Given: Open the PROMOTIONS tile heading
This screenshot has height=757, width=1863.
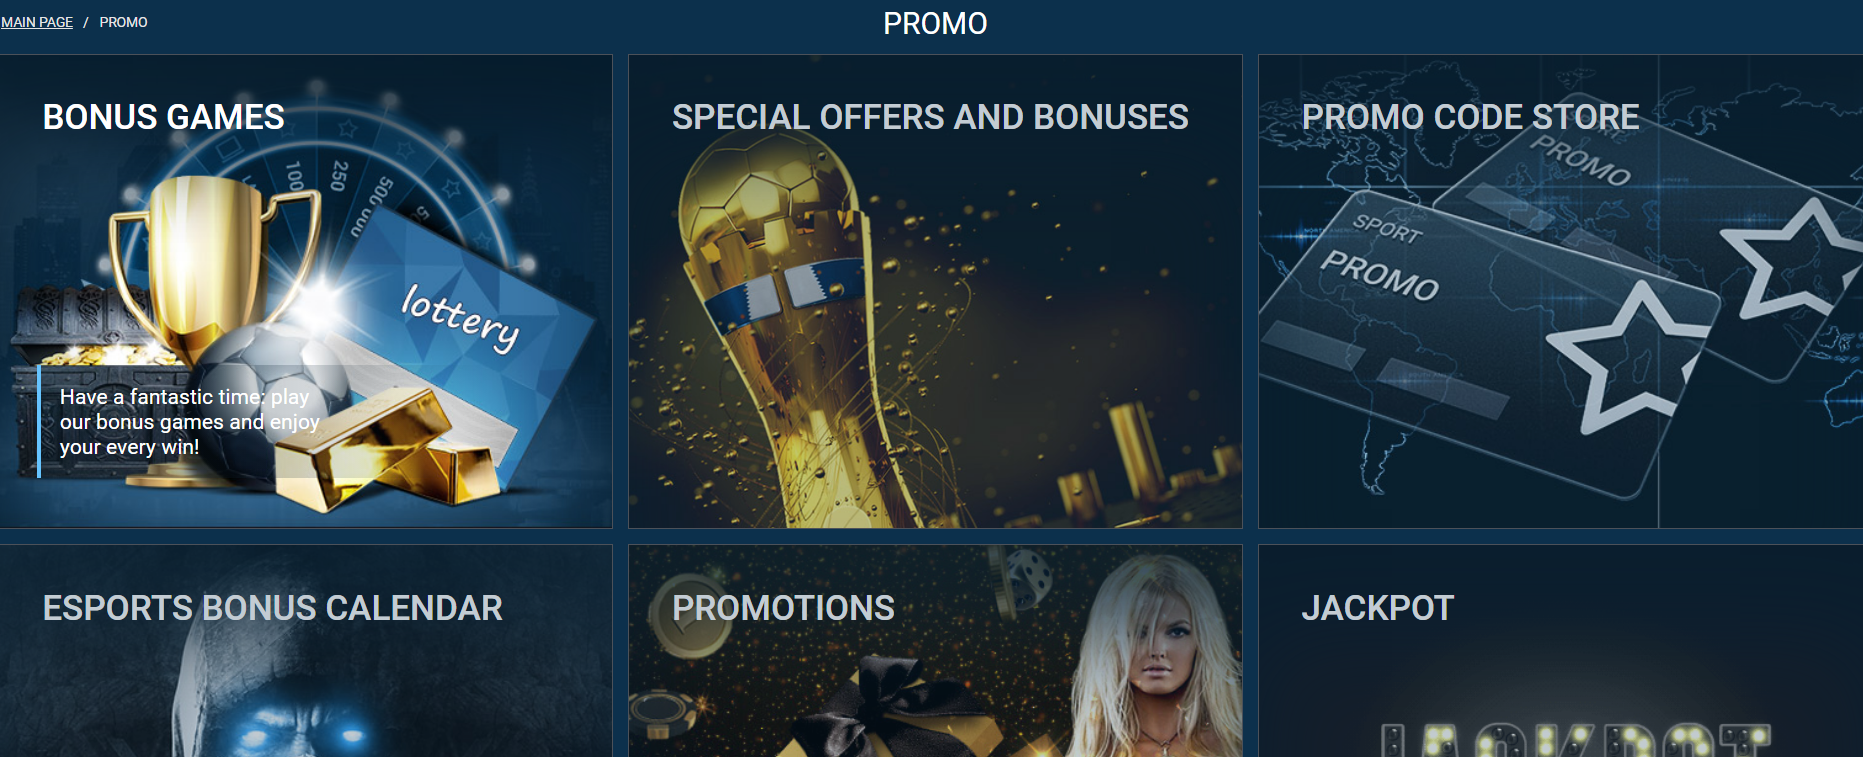Looking at the screenshot, I should tap(783, 608).
